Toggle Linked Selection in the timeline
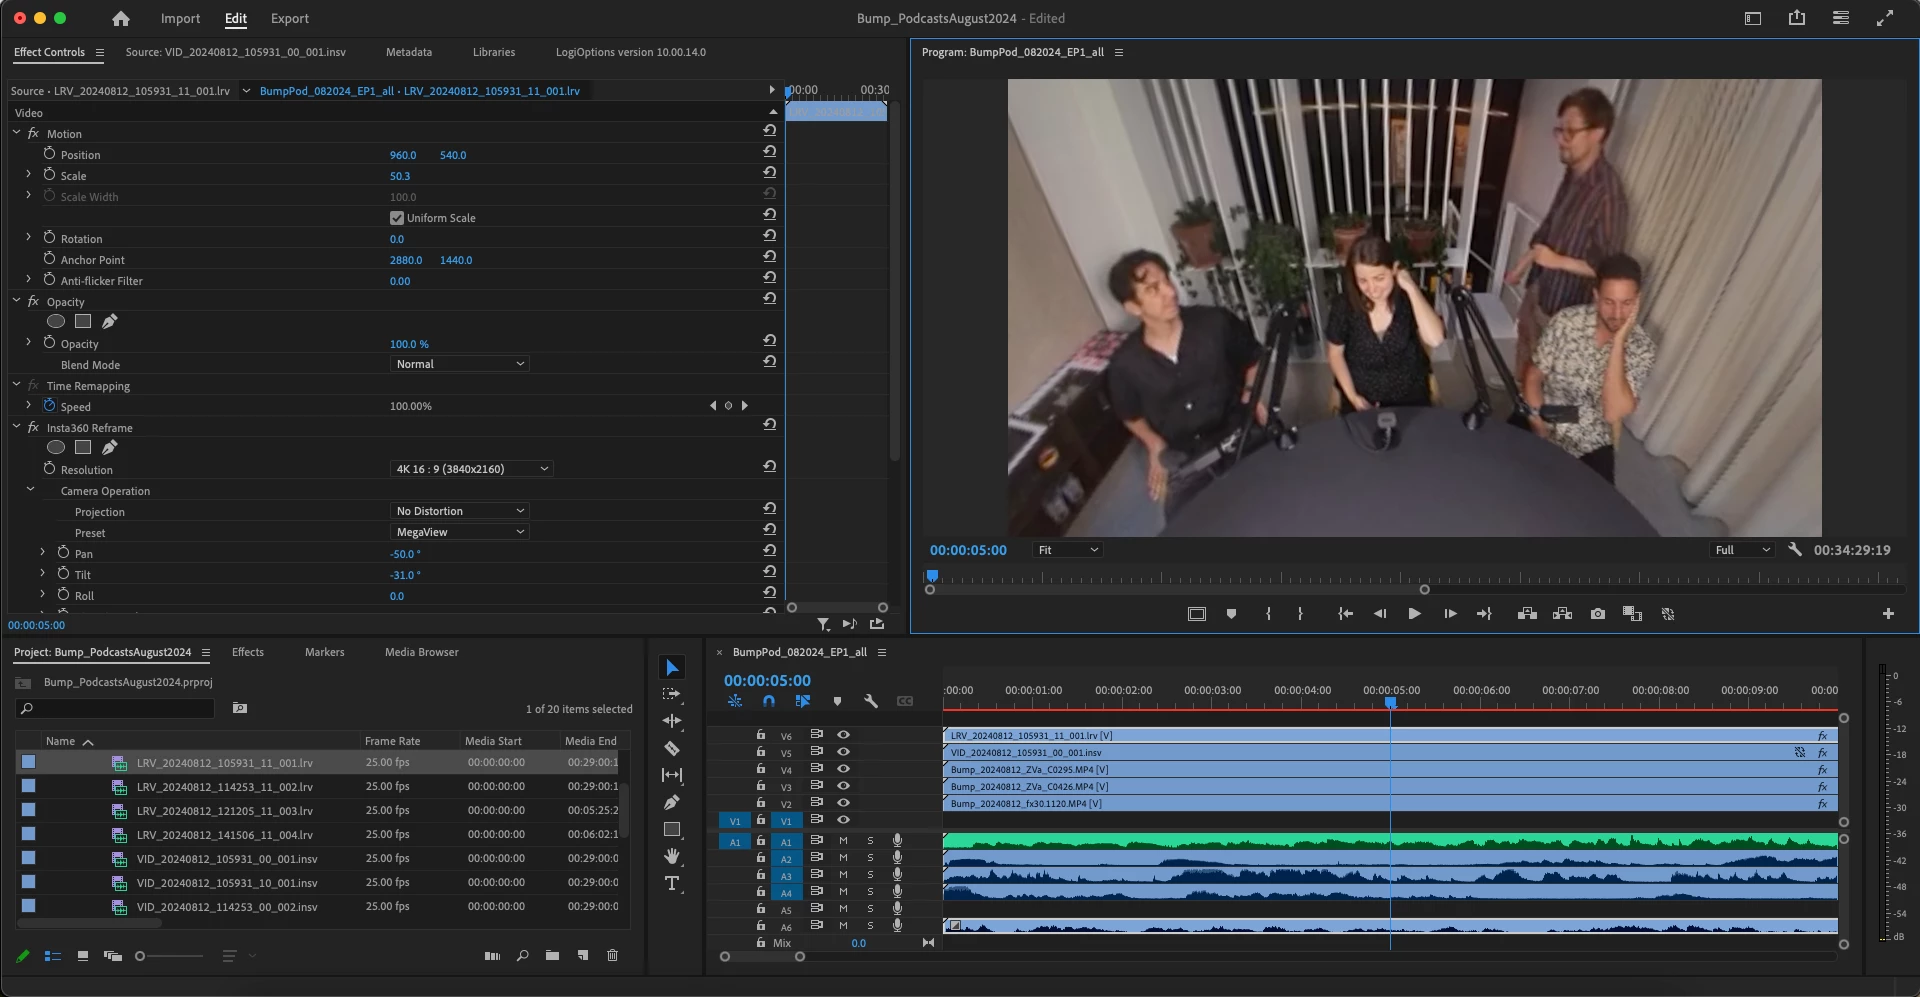This screenshot has height=997, width=1920. tap(802, 701)
